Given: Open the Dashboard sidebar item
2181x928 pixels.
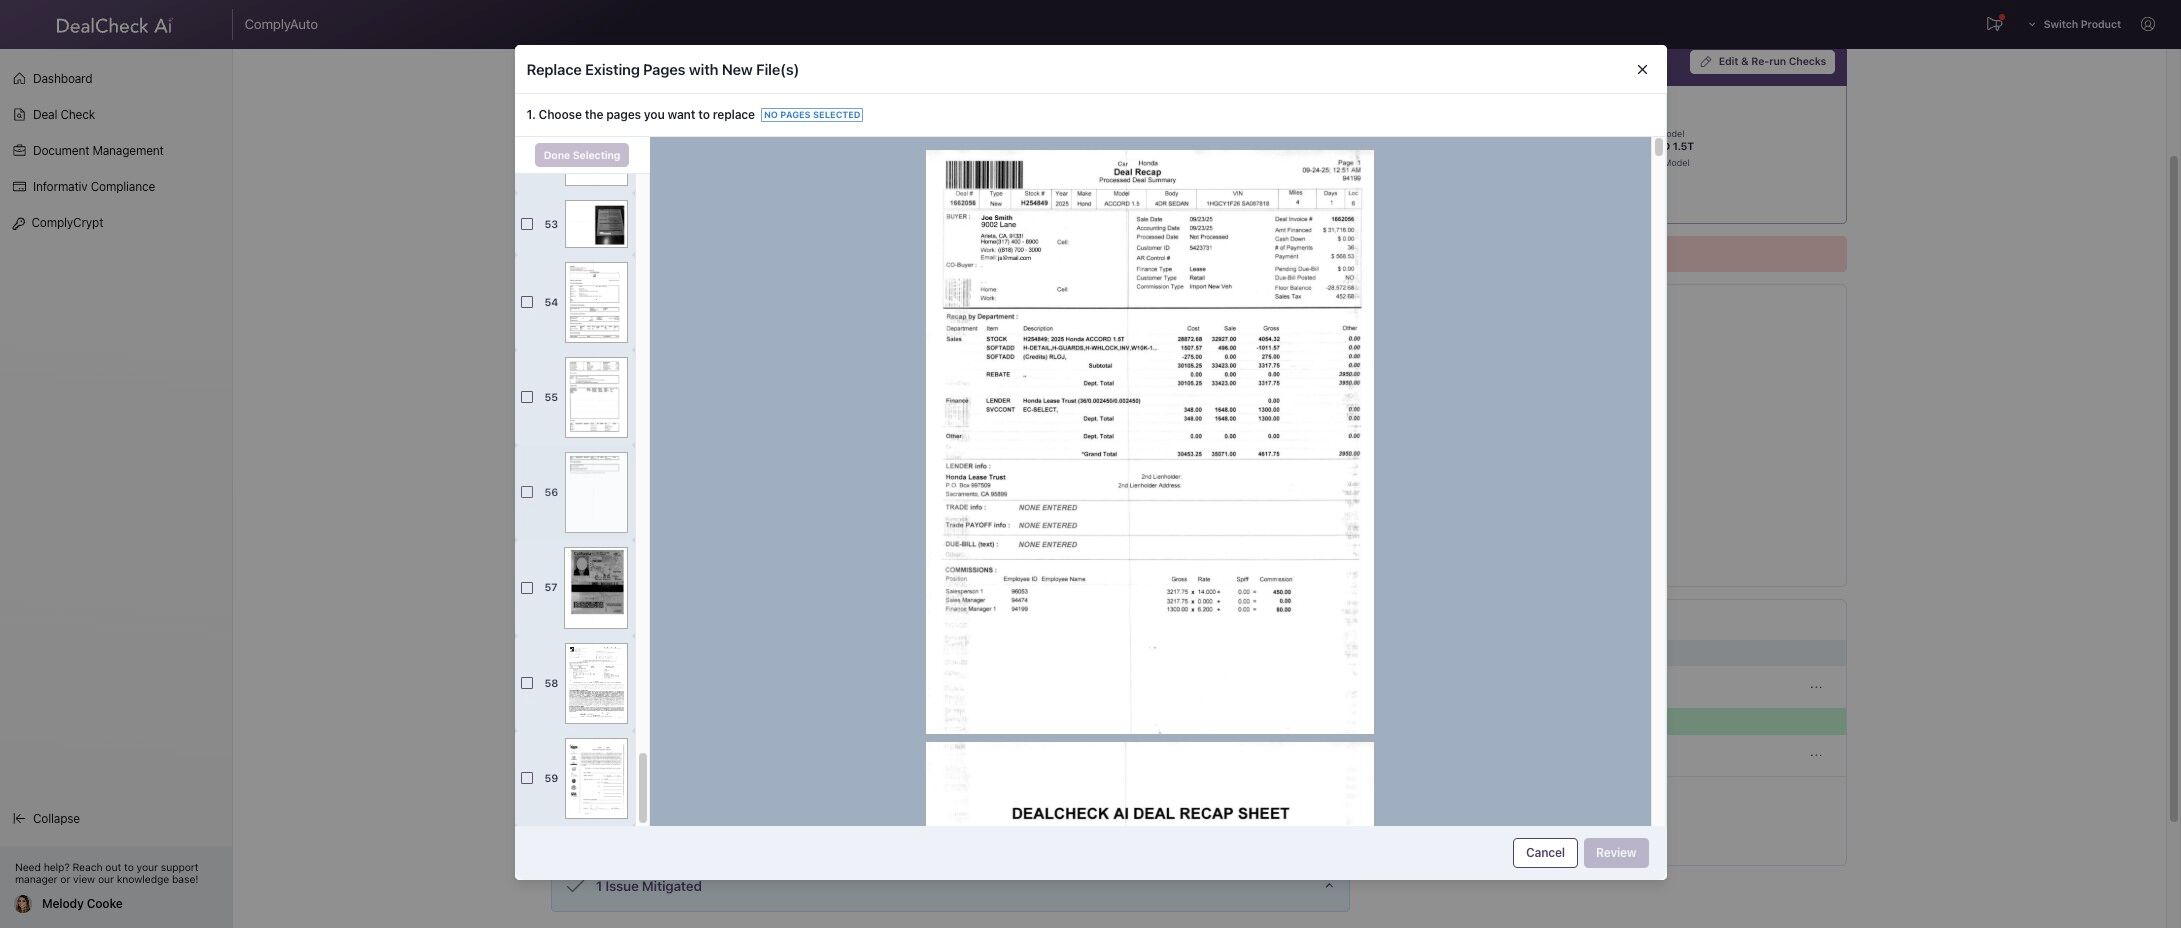Looking at the screenshot, I should 62,78.
